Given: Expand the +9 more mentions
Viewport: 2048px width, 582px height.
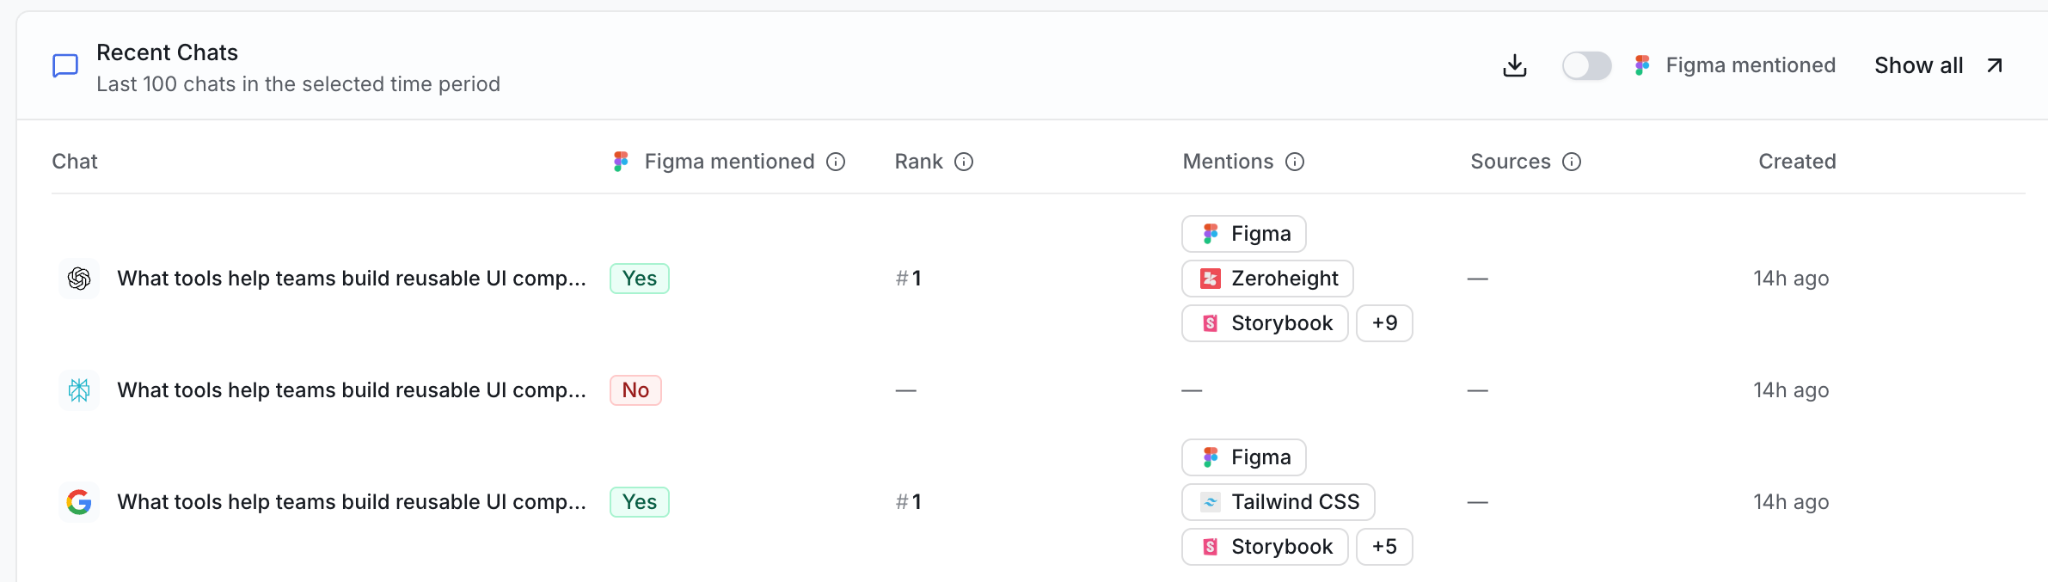Looking at the screenshot, I should tap(1385, 323).
